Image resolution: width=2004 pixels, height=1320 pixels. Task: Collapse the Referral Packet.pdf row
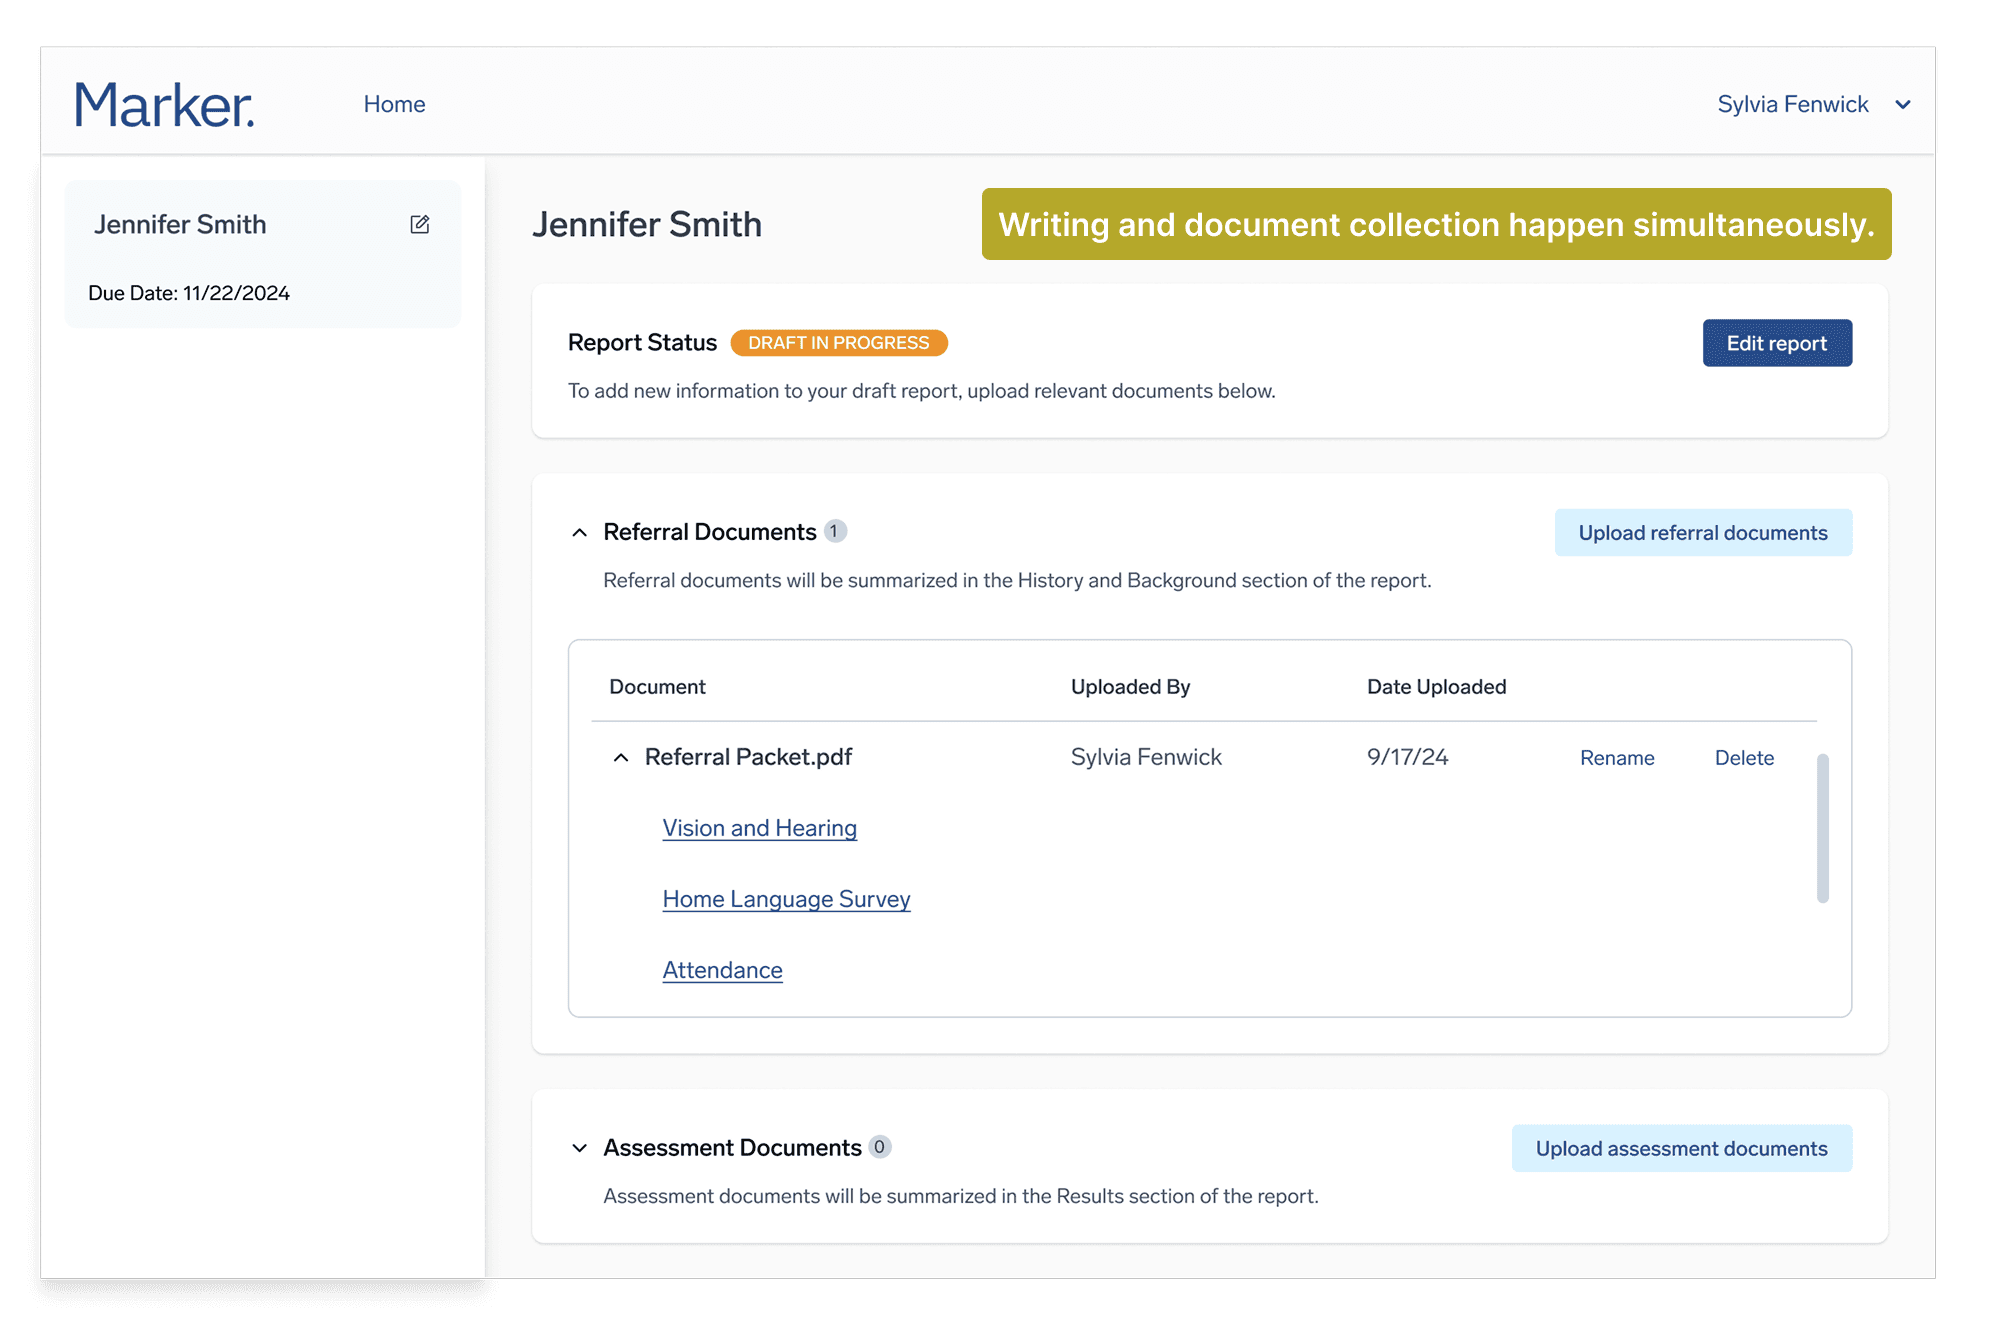coord(621,758)
